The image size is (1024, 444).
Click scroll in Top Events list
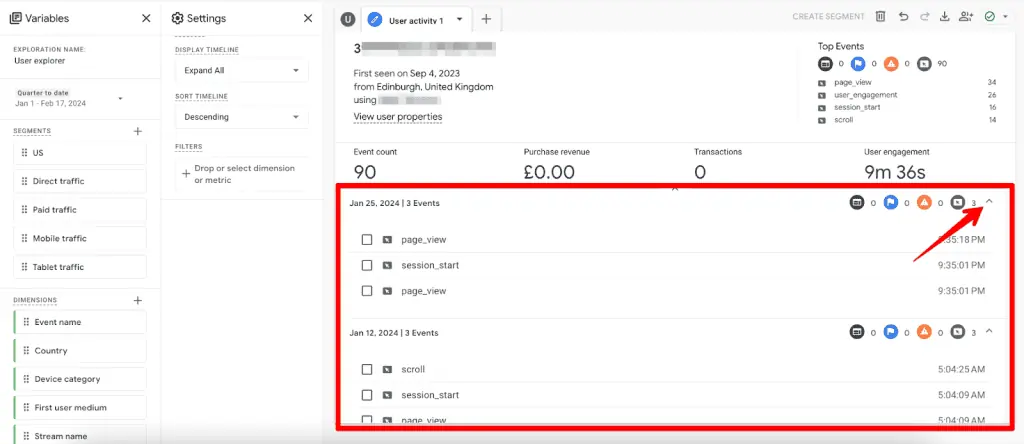(843, 120)
